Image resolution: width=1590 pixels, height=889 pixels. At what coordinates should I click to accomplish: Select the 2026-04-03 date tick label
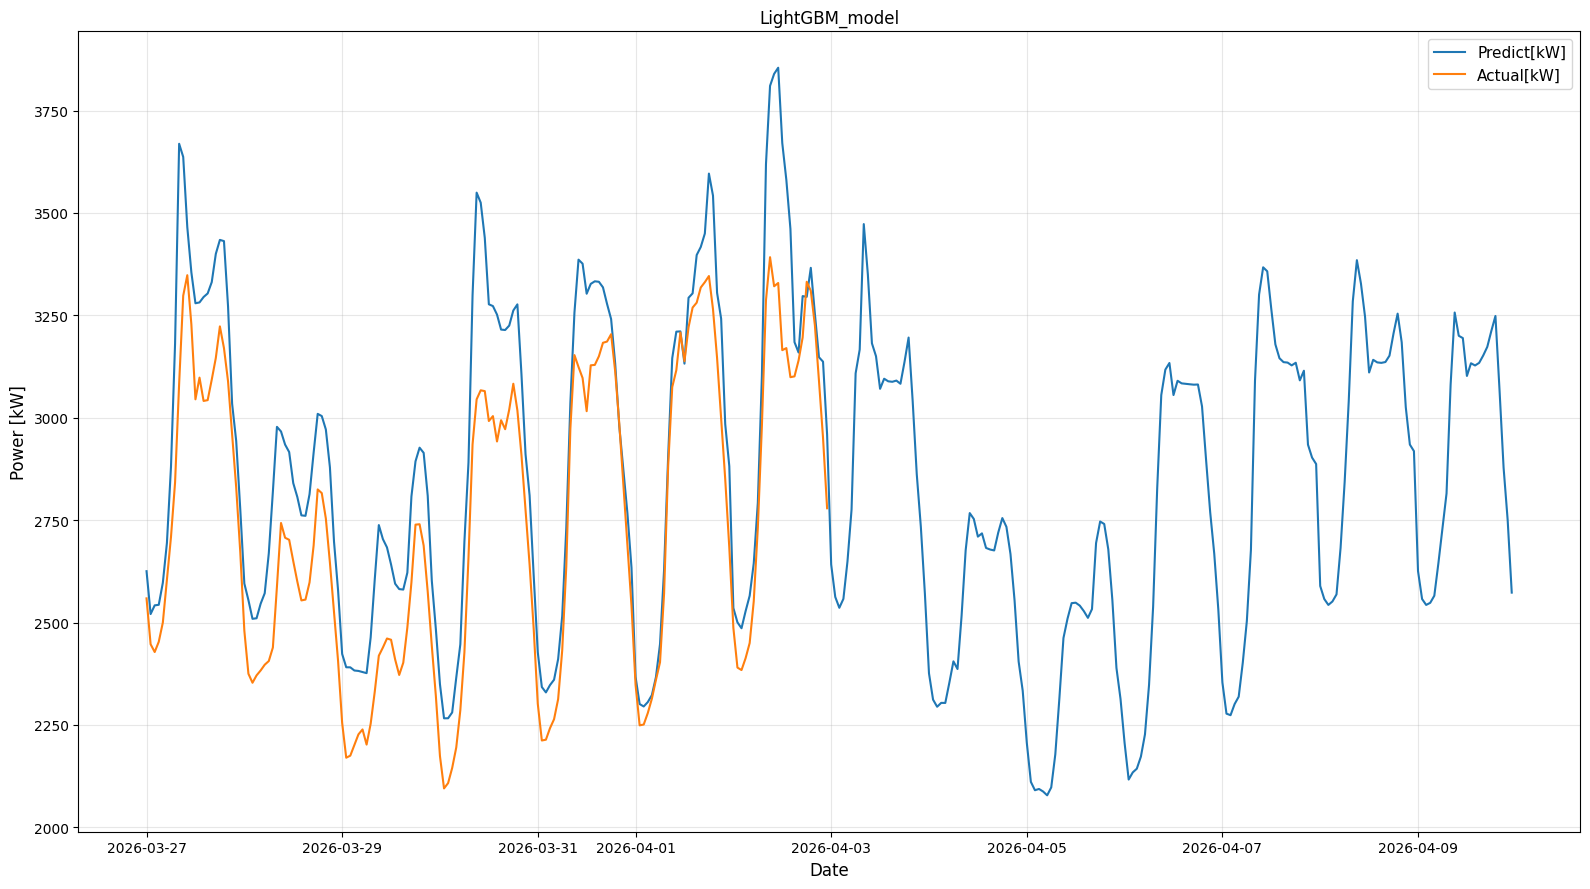tap(831, 847)
